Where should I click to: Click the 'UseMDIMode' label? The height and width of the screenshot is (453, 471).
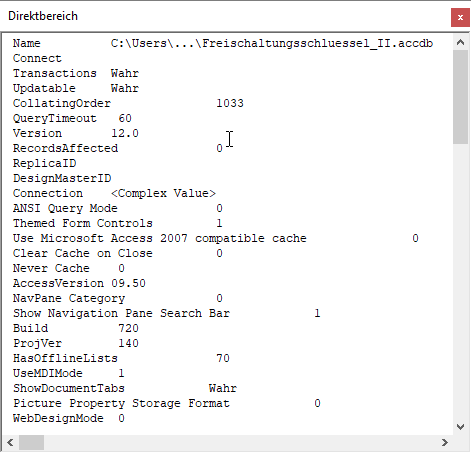pyautogui.click(x=48, y=373)
